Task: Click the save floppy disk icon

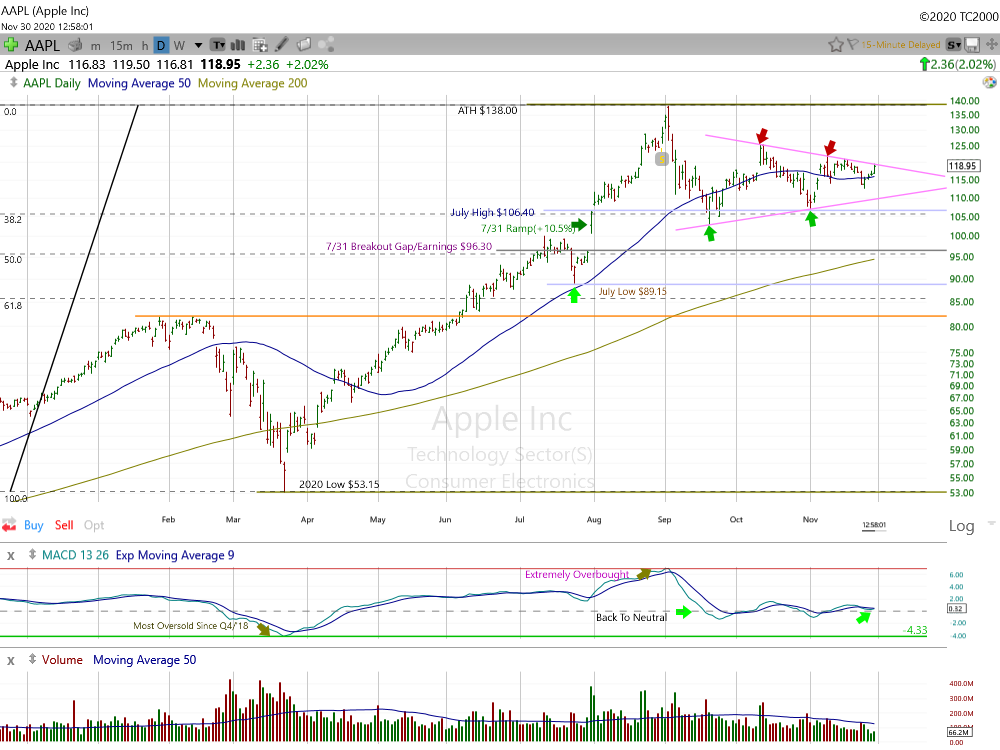Action: pyautogui.click(x=973, y=45)
